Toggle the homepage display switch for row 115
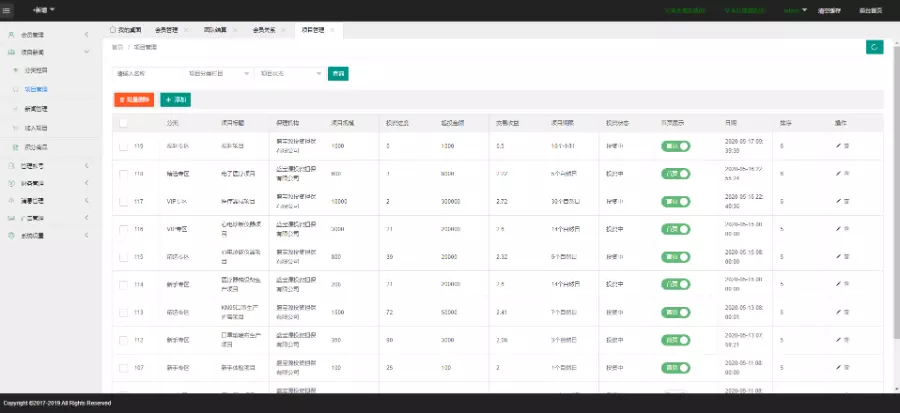The image size is (900, 413). pyautogui.click(x=675, y=256)
